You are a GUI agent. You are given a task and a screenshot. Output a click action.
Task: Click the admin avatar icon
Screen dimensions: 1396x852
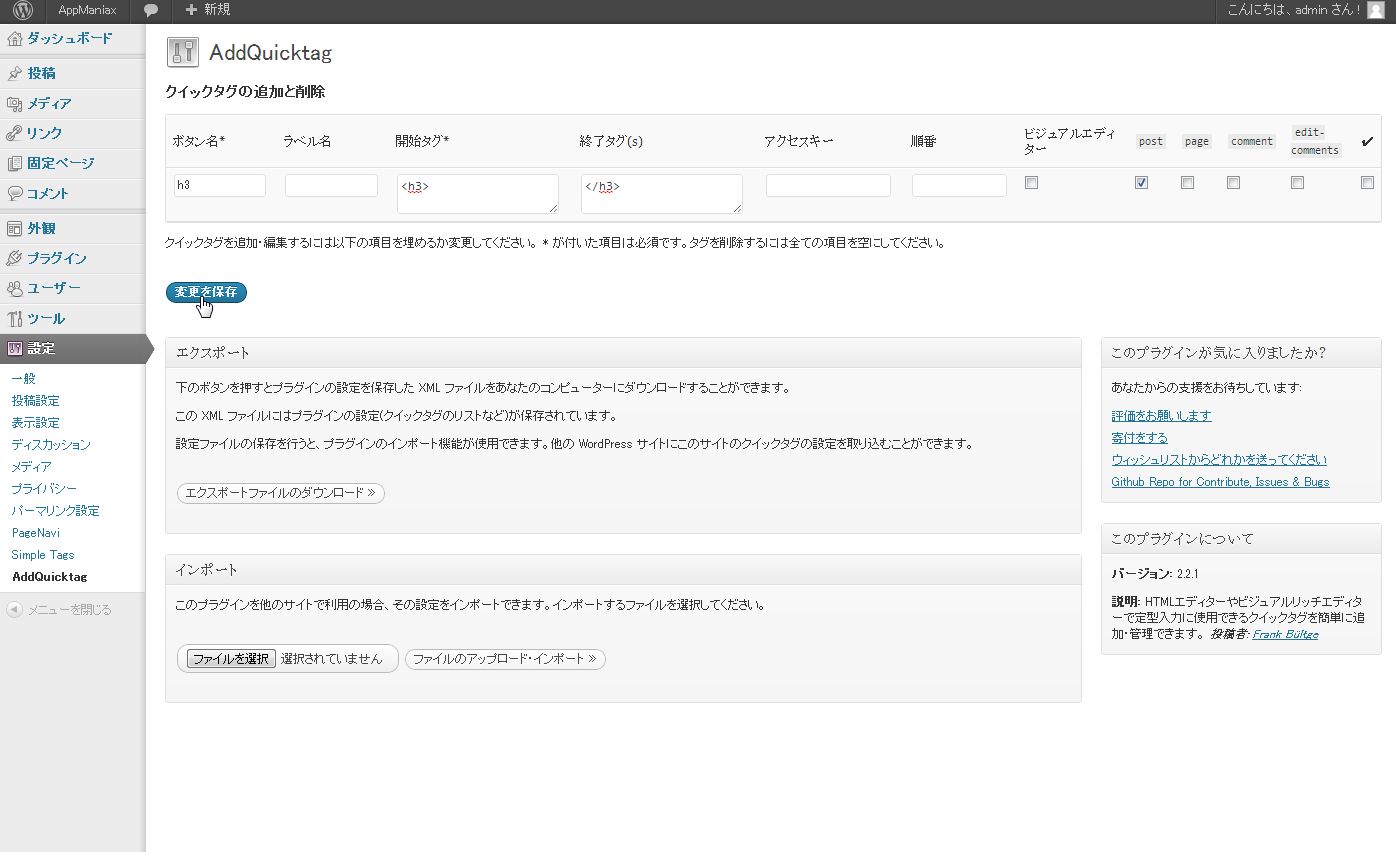(x=1376, y=10)
